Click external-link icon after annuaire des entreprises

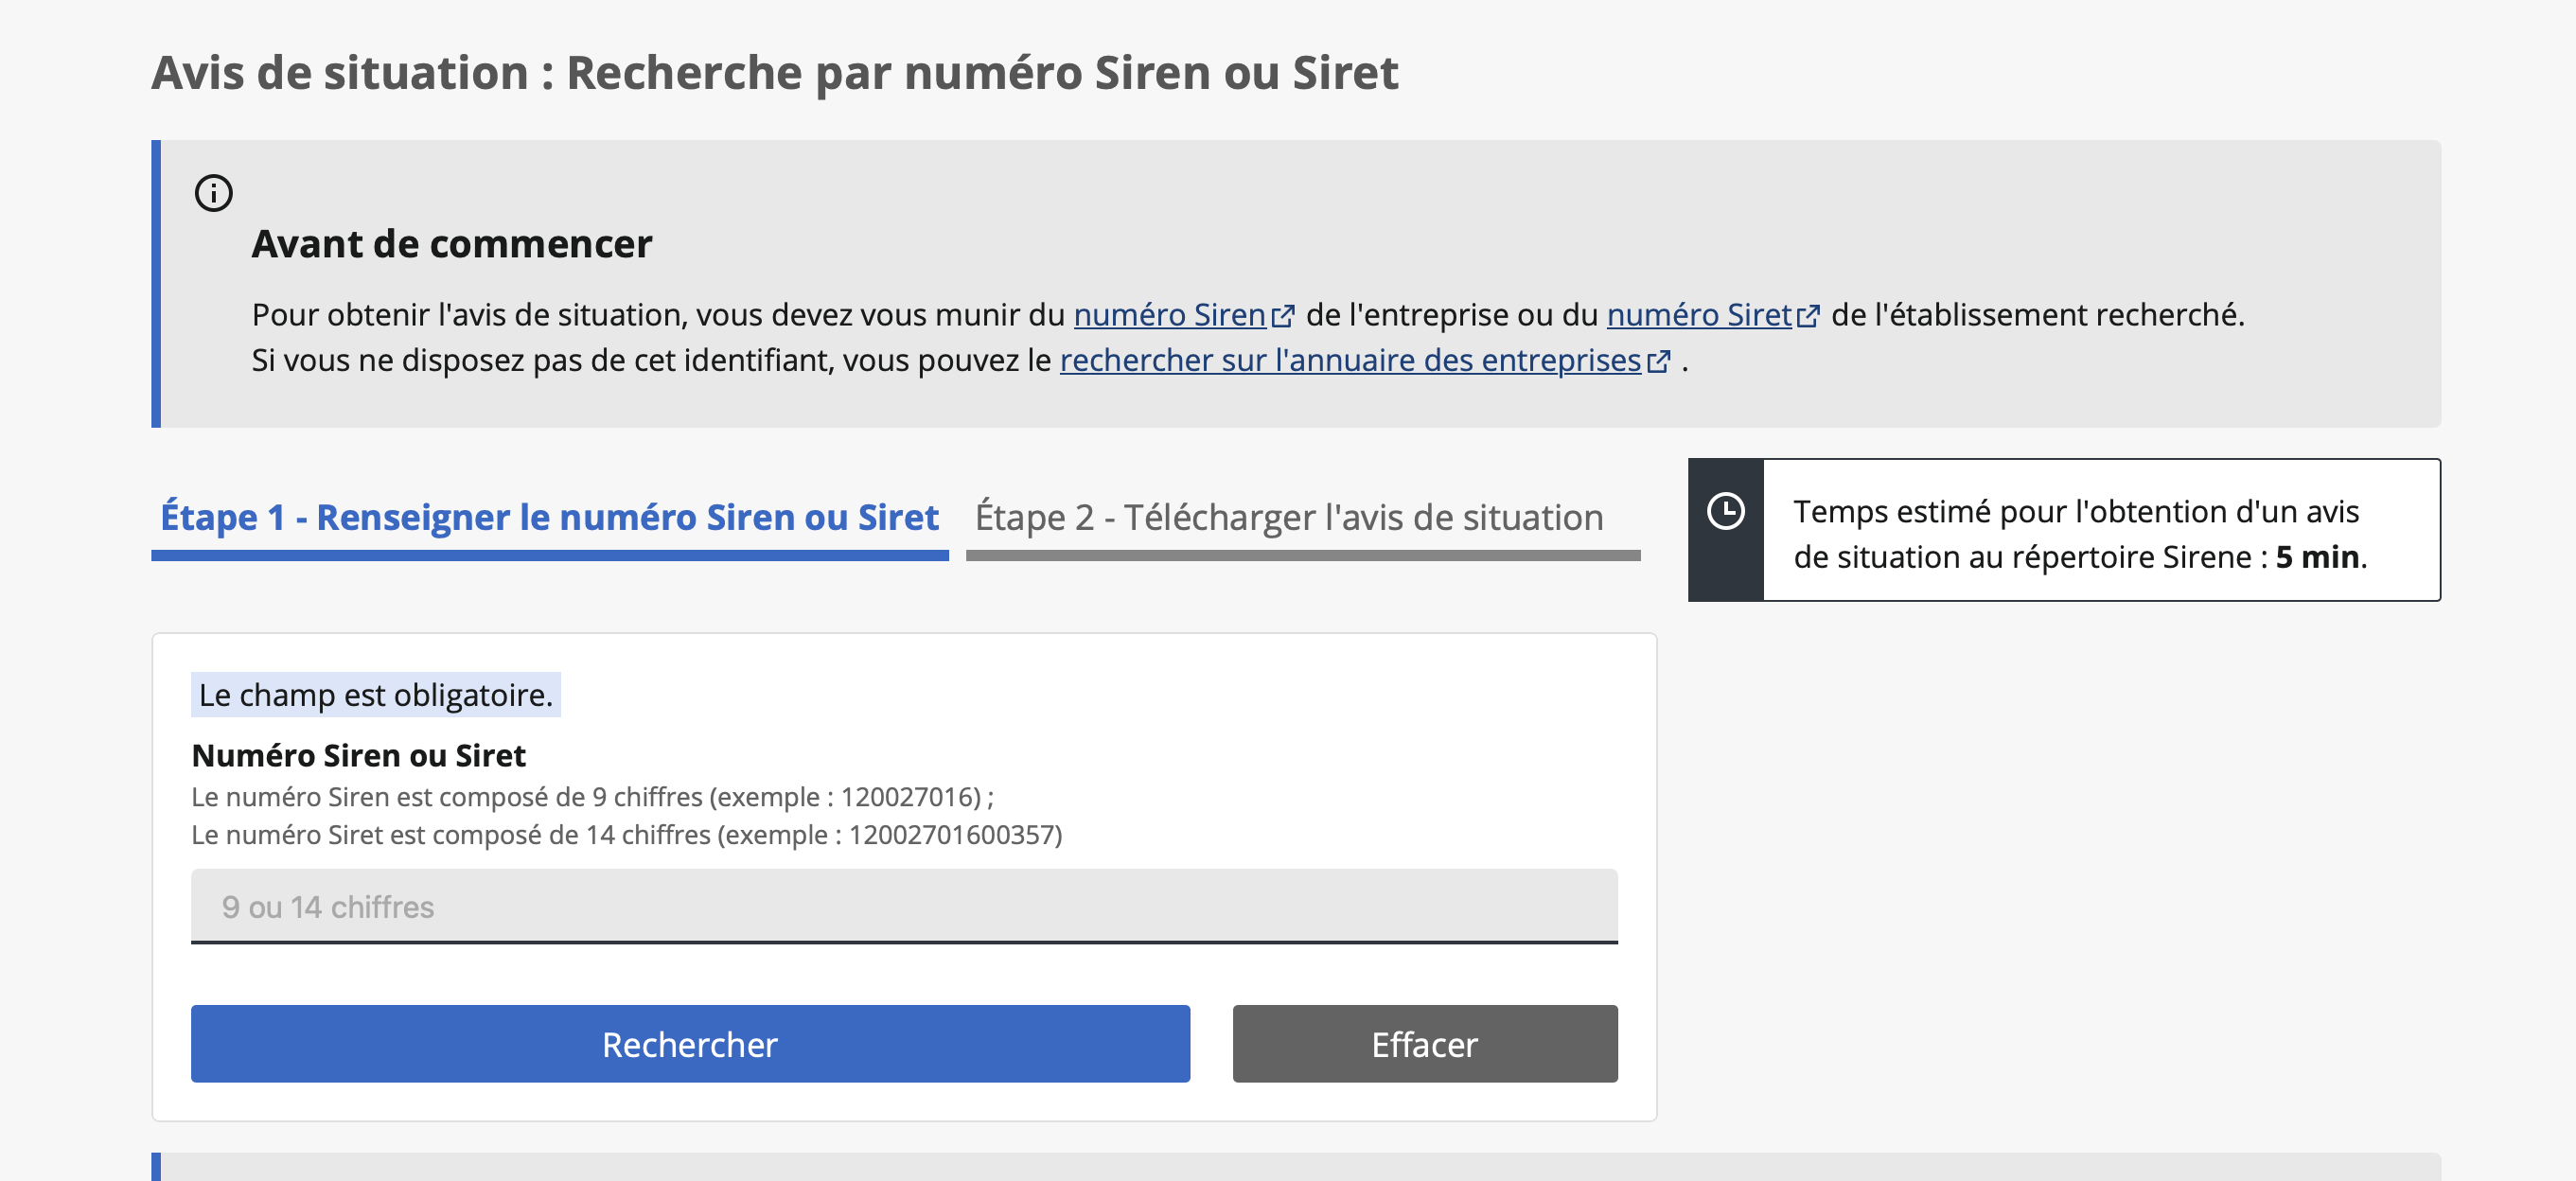coord(1658,361)
